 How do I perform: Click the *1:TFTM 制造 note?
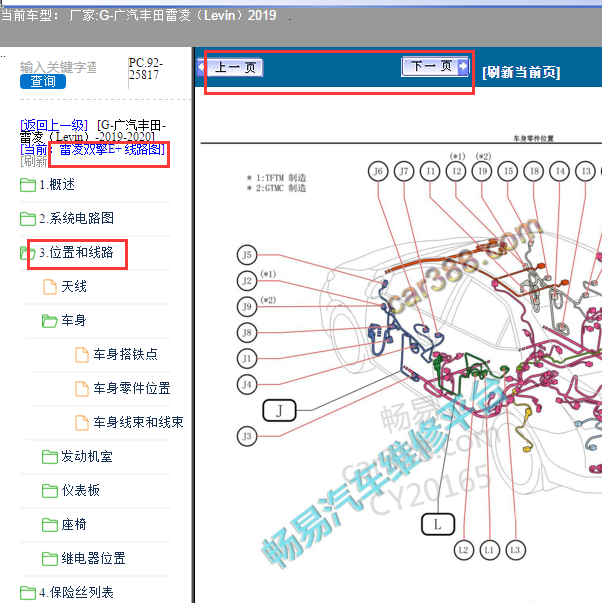click(x=276, y=178)
